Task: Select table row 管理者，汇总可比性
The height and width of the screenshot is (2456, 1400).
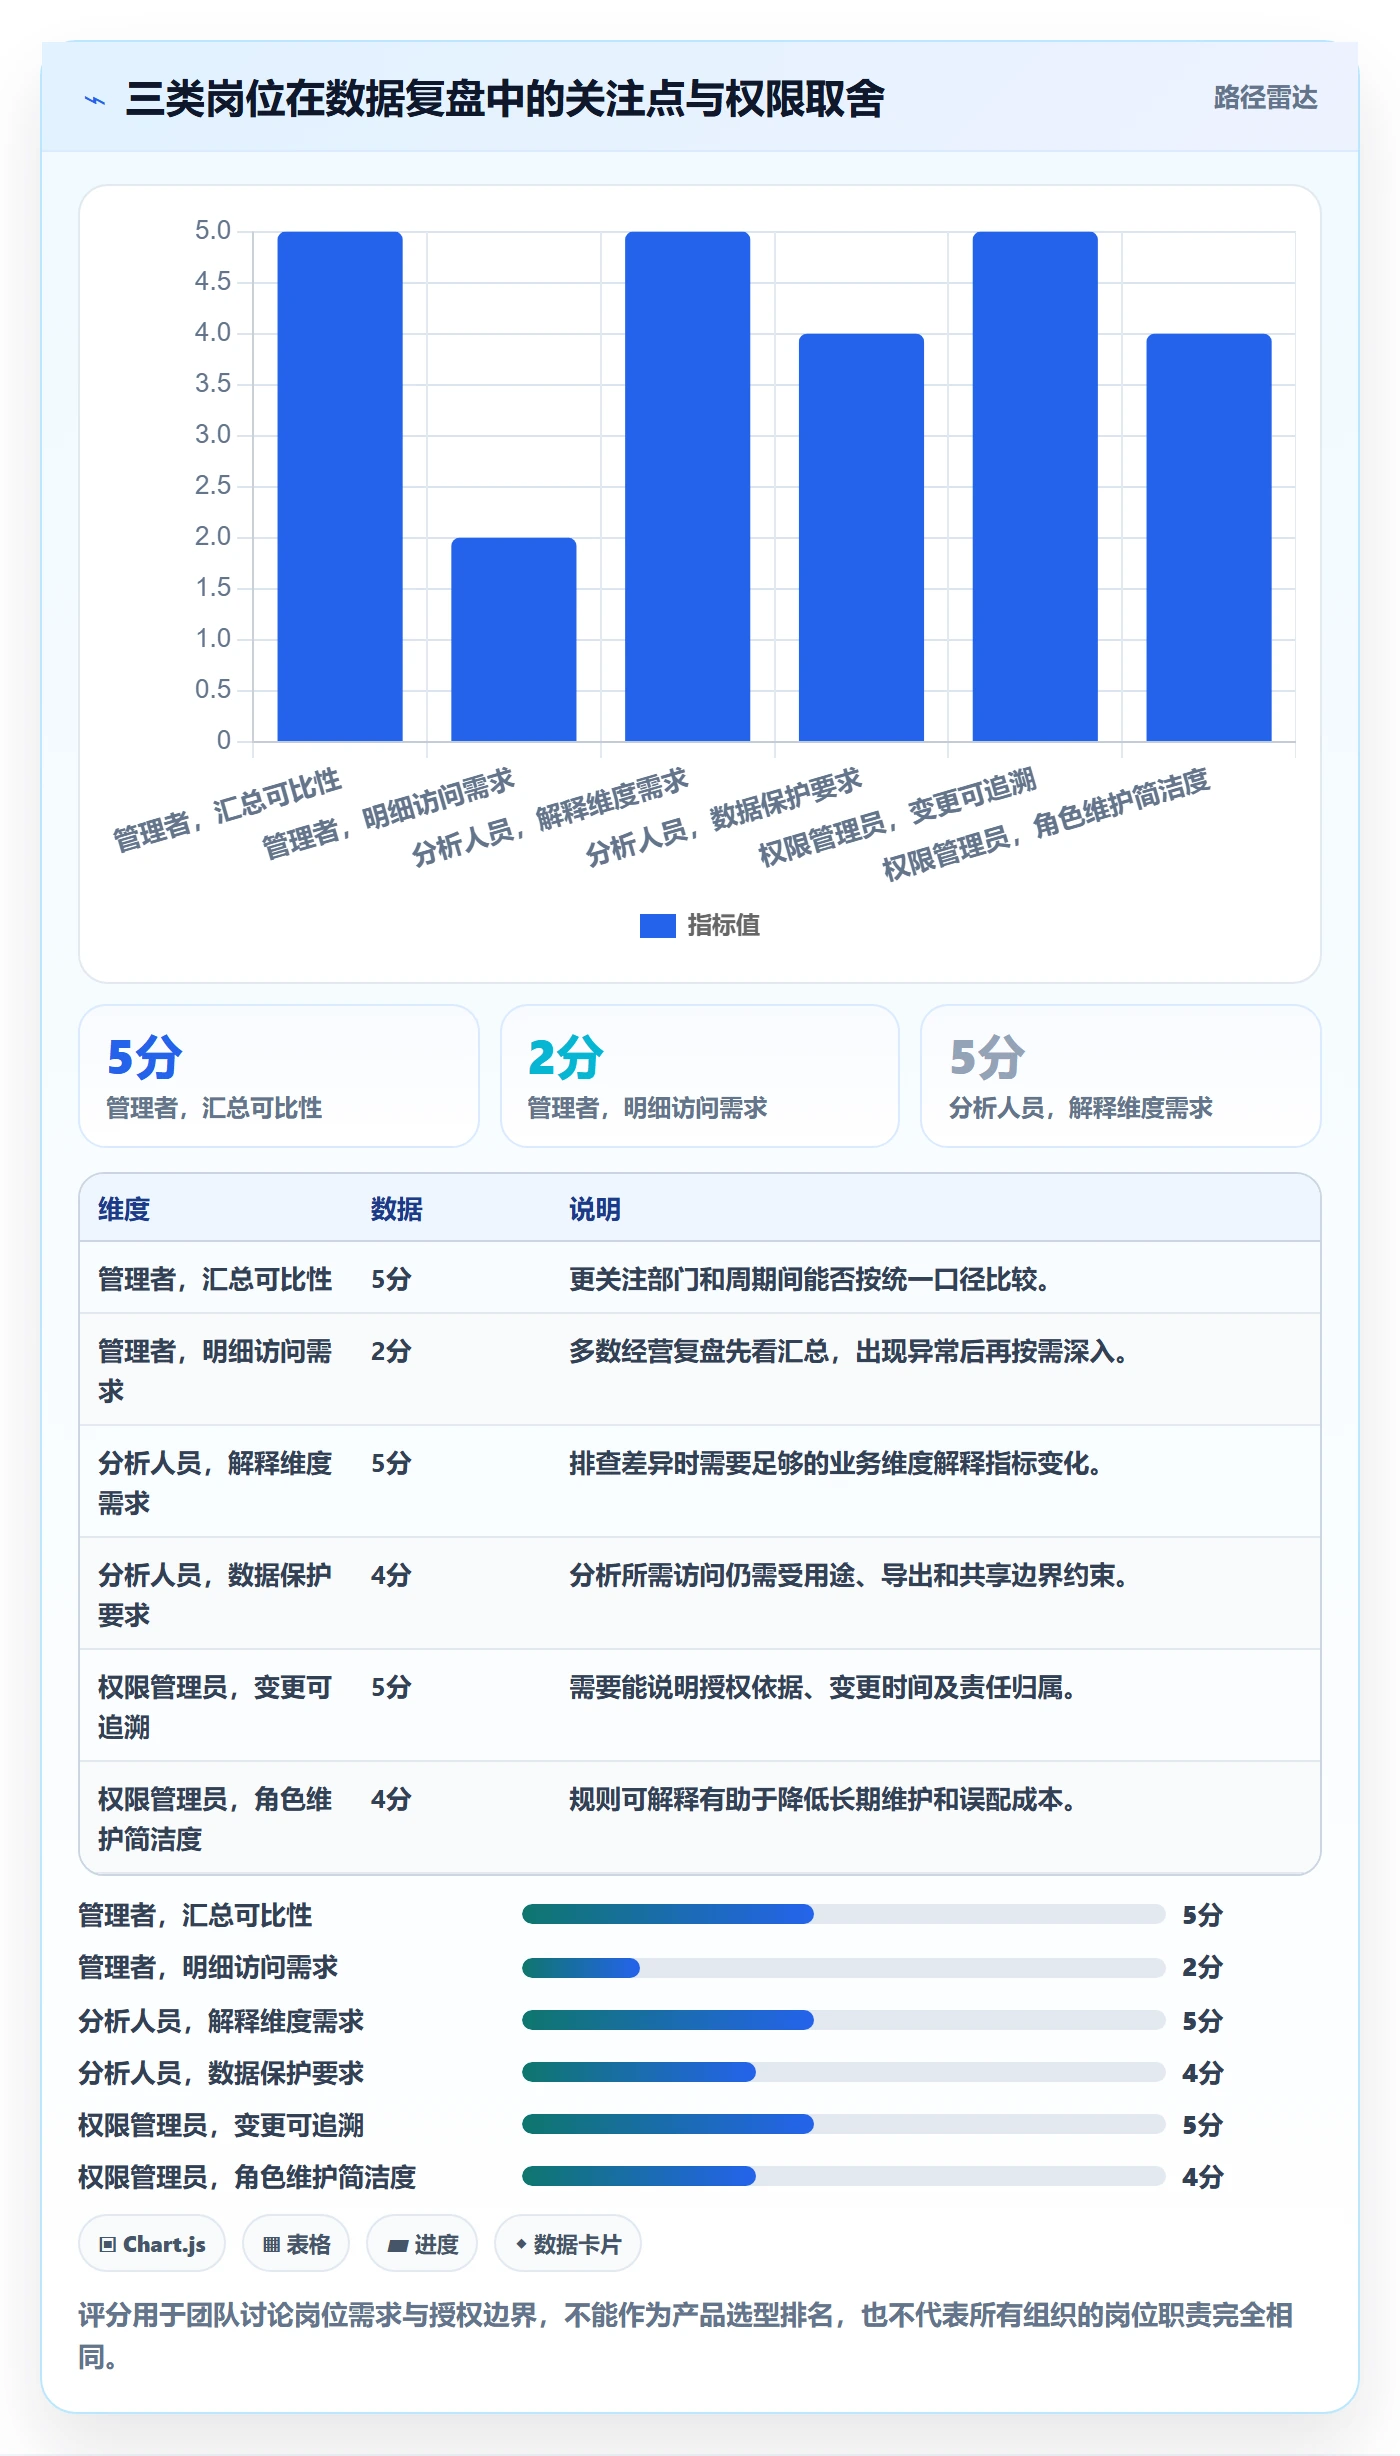Action: (700, 1278)
